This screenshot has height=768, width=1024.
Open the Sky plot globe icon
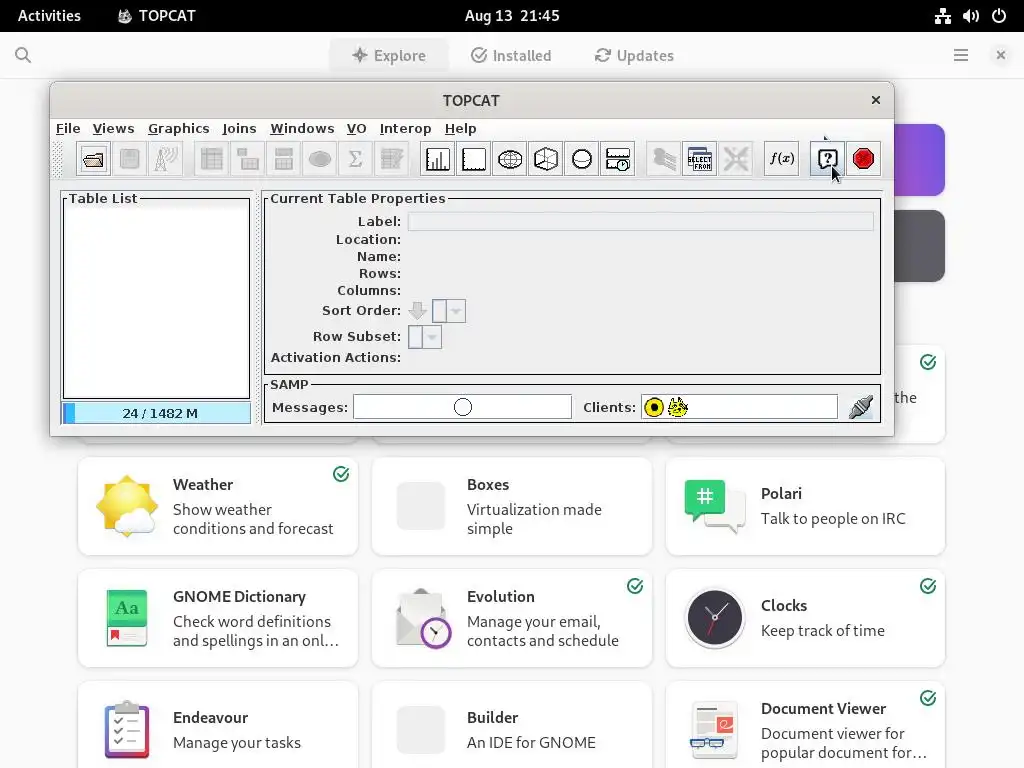tap(509, 159)
